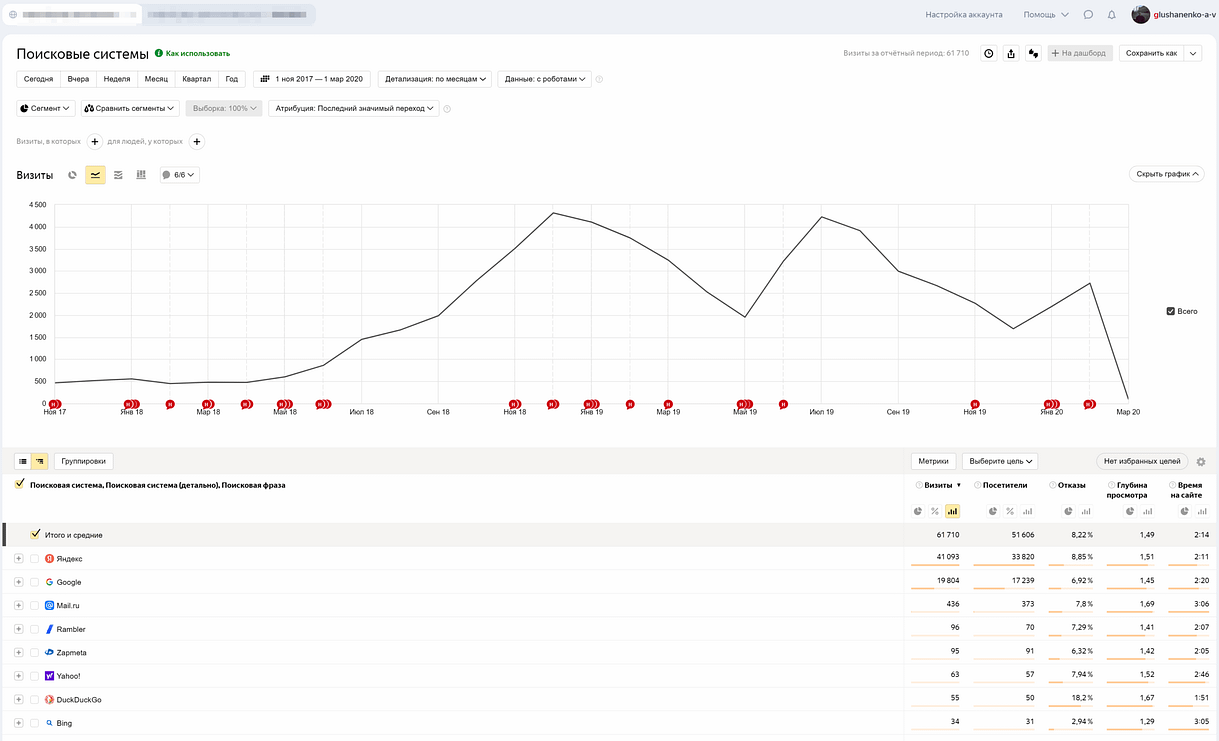Select the 'Квартал' period tab
The width and height of the screenshot is (1219, 741).
point(196,79)
